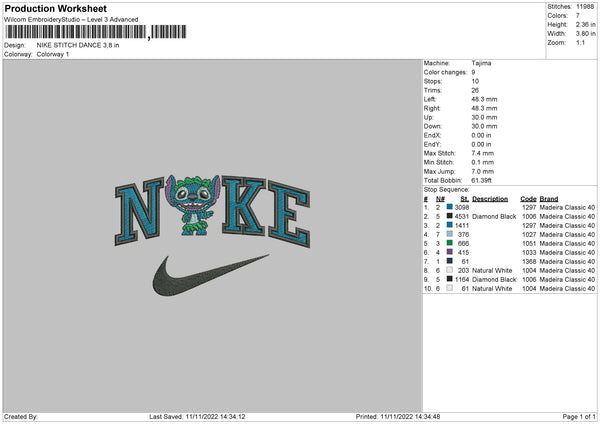Pick the blue swatch in stop row 1
600x424 pixels.
pyautogui.click(x=450, y=207)
